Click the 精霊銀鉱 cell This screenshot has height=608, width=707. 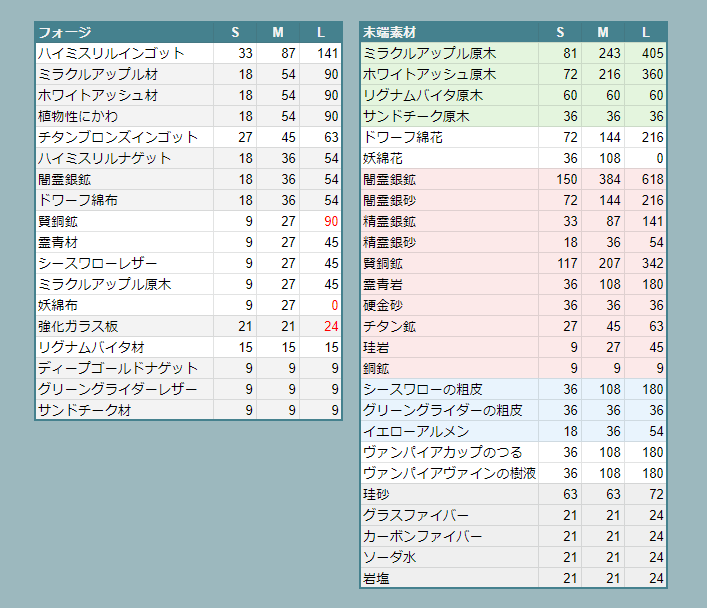[450, 221]
